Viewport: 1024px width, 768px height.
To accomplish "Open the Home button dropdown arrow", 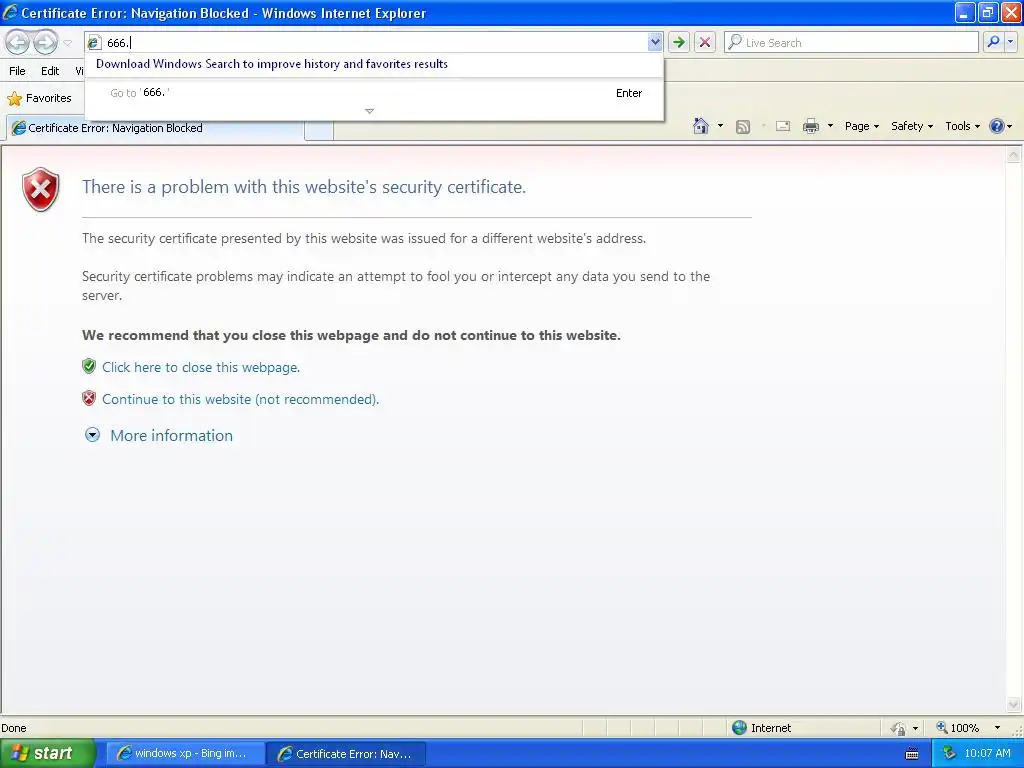I will tap(720, 126).
